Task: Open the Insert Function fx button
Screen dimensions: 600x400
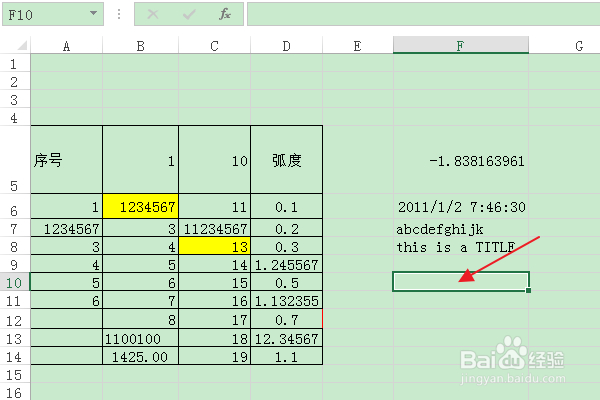Action: click(x=225, y=15)
